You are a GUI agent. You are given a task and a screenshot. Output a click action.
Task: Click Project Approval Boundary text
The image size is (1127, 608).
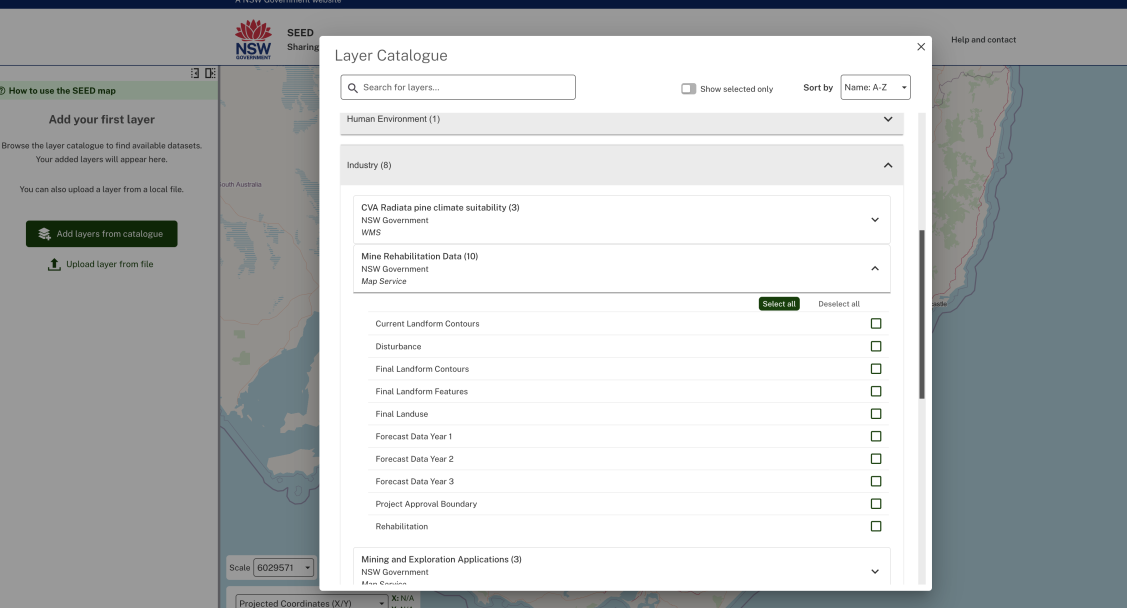[x=426, y=504]
